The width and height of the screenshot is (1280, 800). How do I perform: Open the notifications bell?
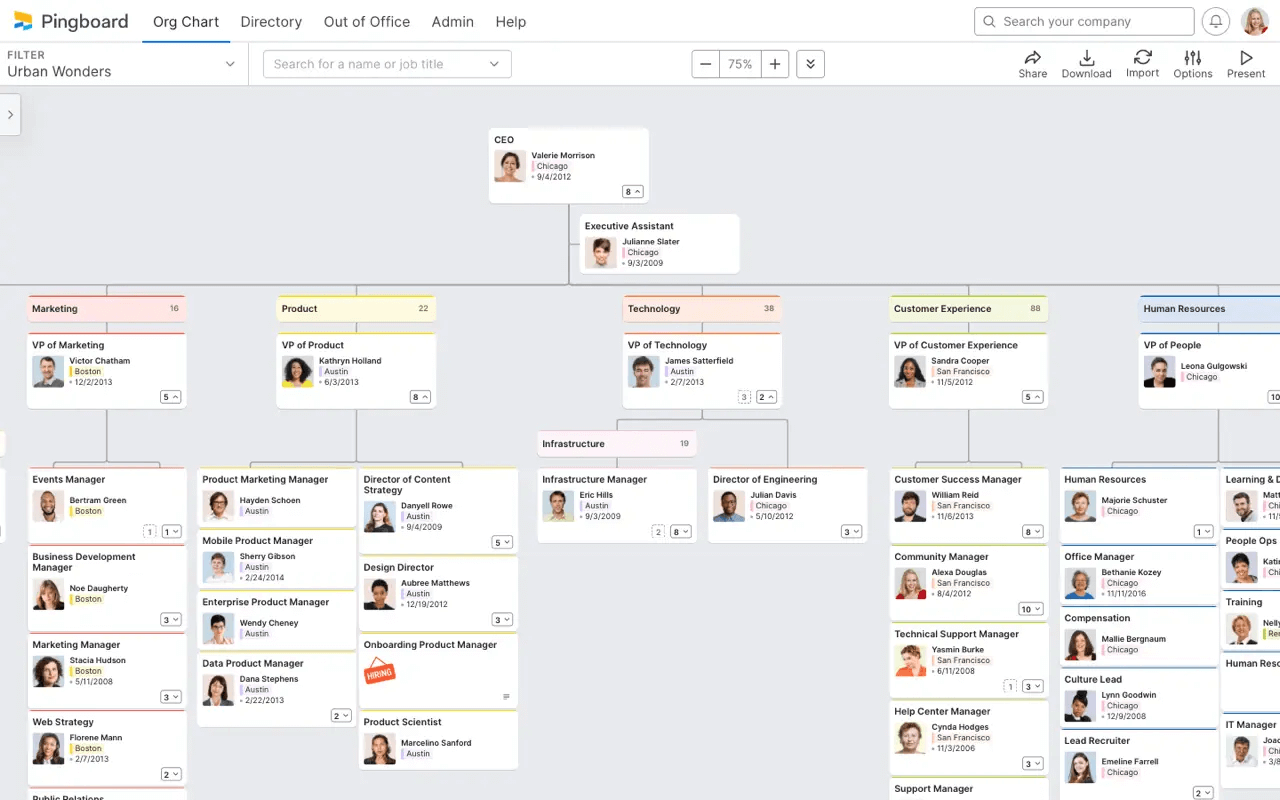pos(1216,21)
